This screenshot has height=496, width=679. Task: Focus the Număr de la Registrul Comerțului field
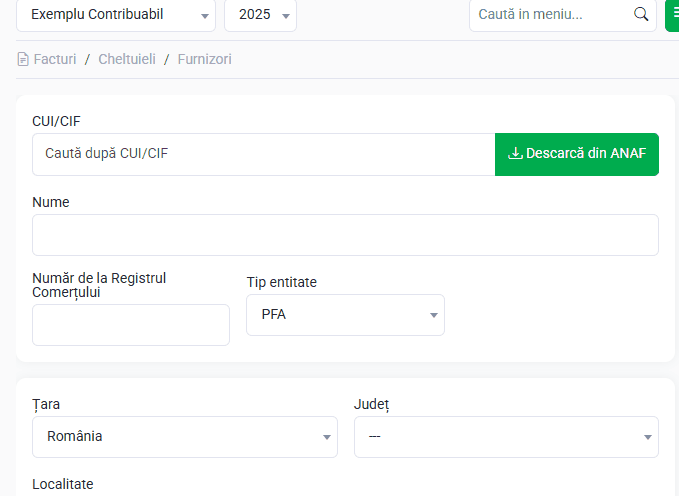coord(131,325)
